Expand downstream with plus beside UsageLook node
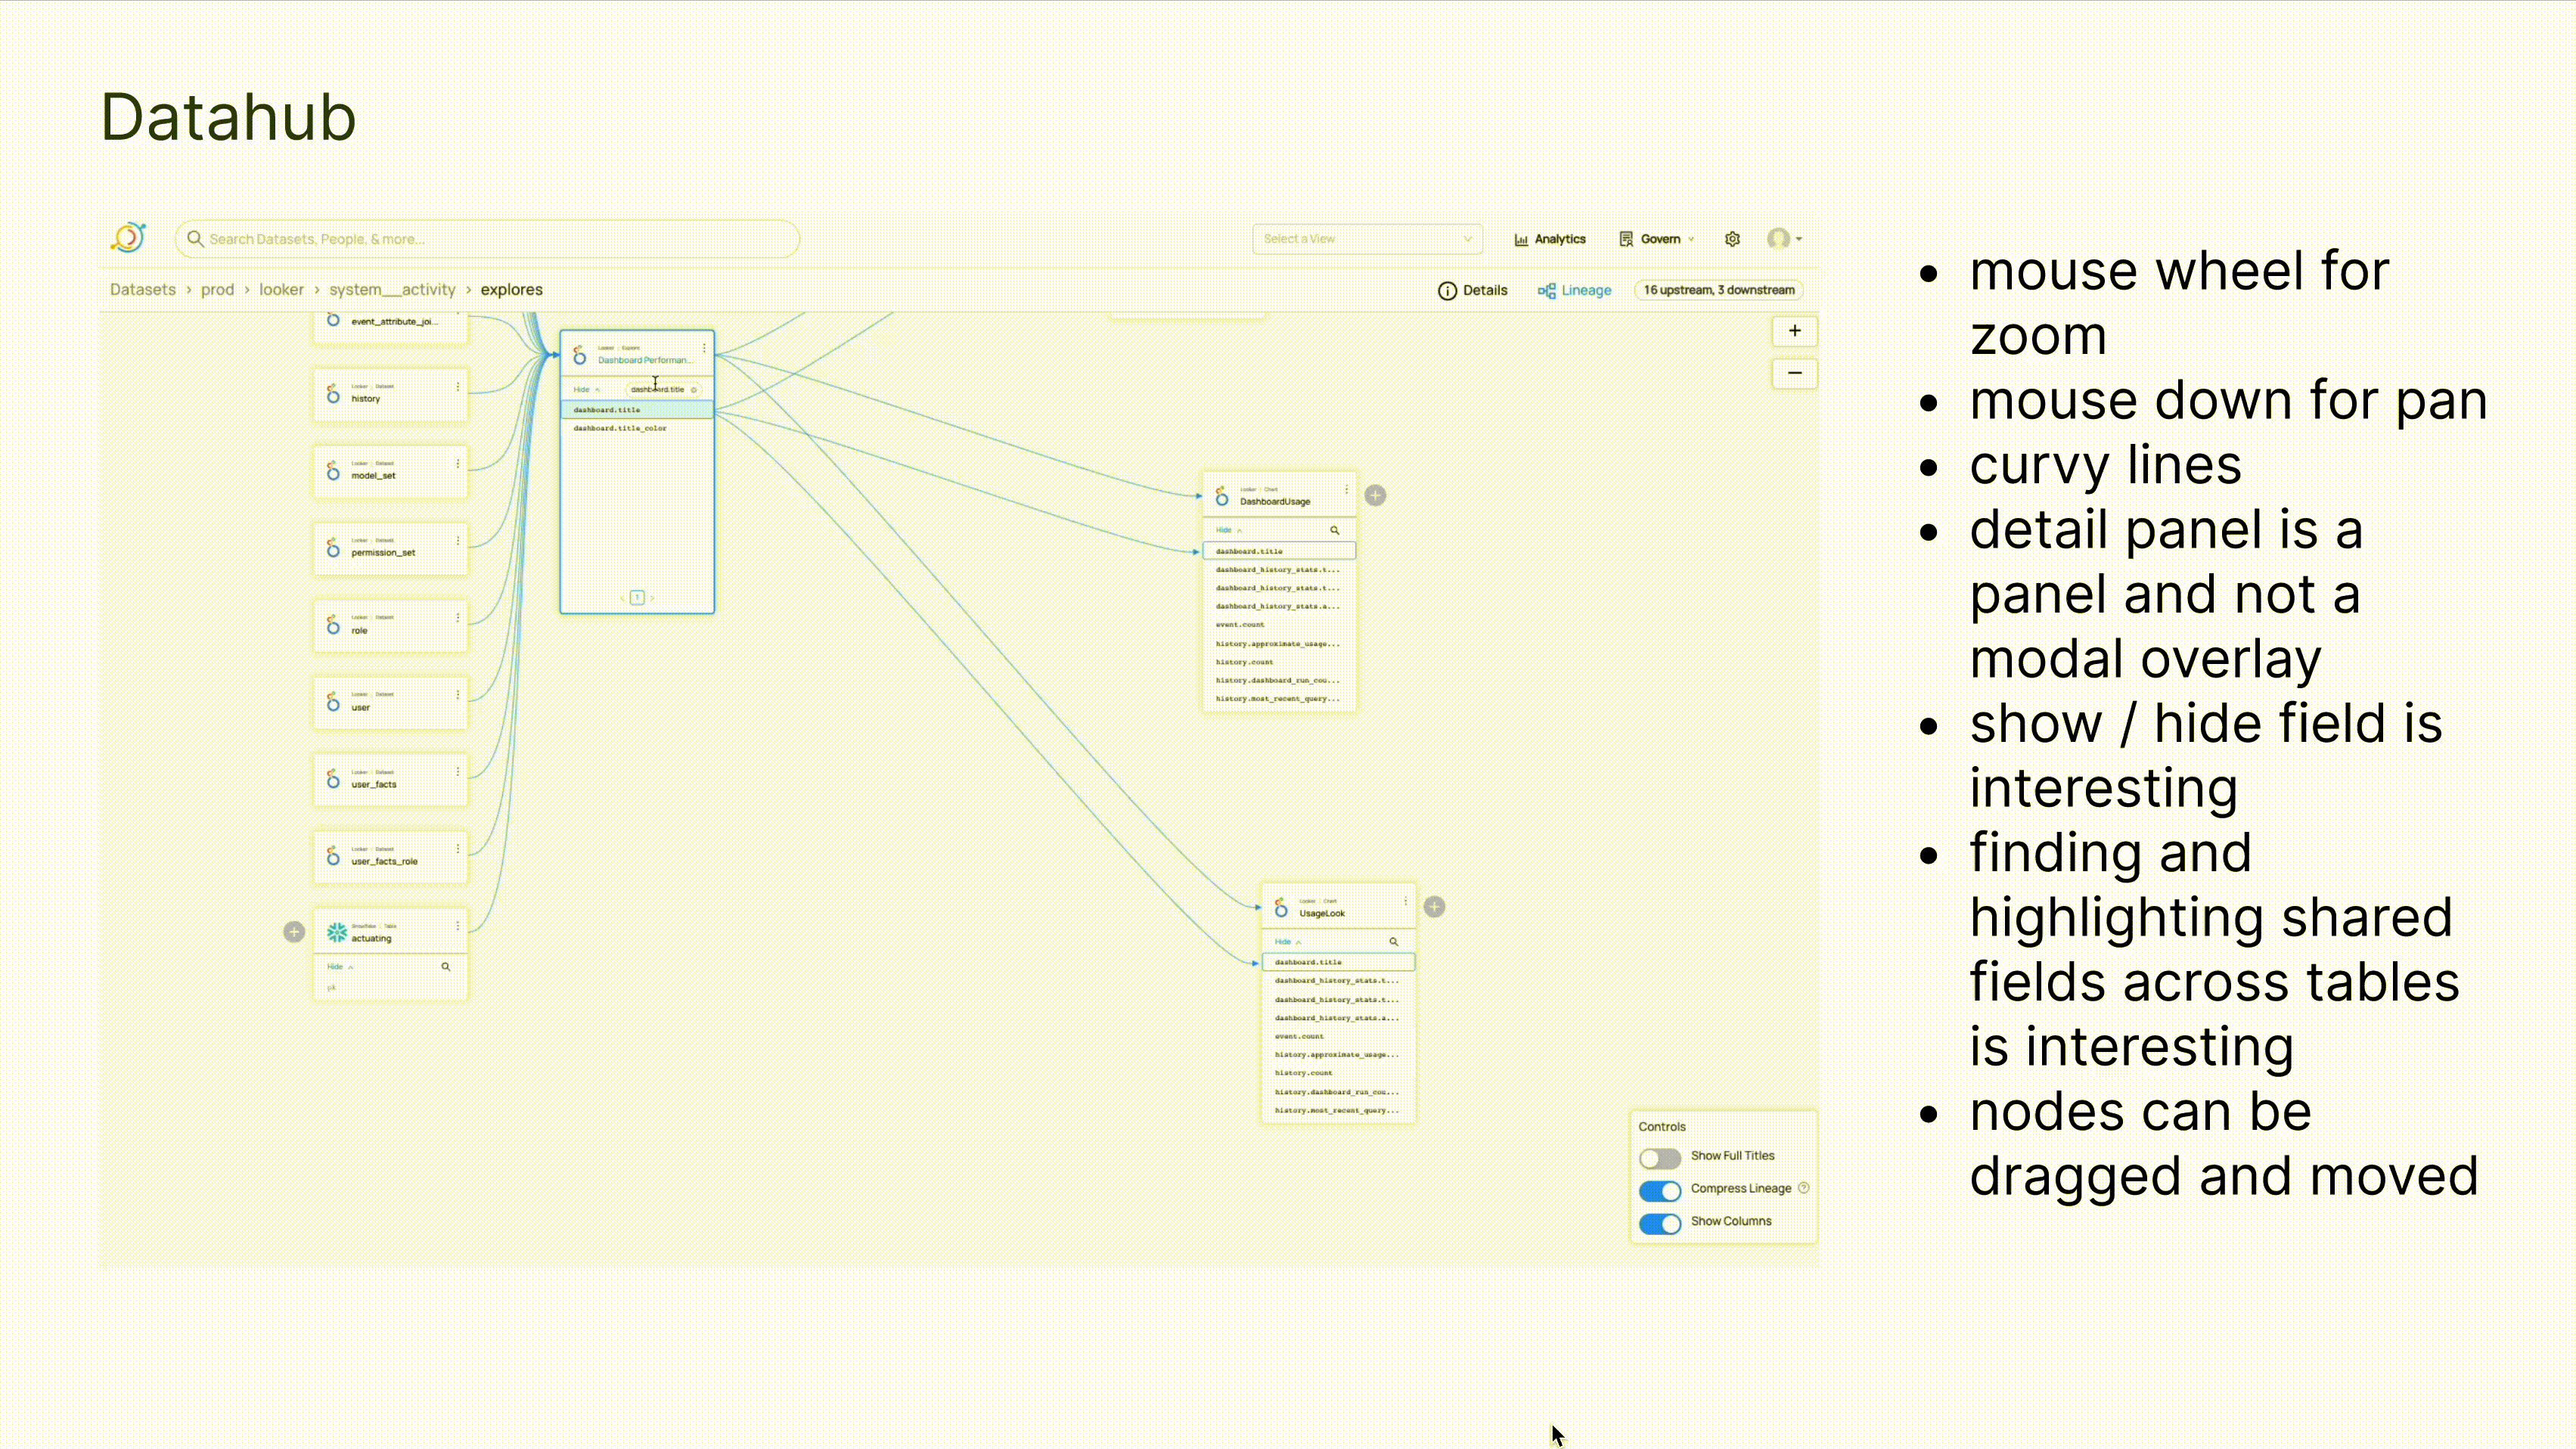 tap(1435, 907)
